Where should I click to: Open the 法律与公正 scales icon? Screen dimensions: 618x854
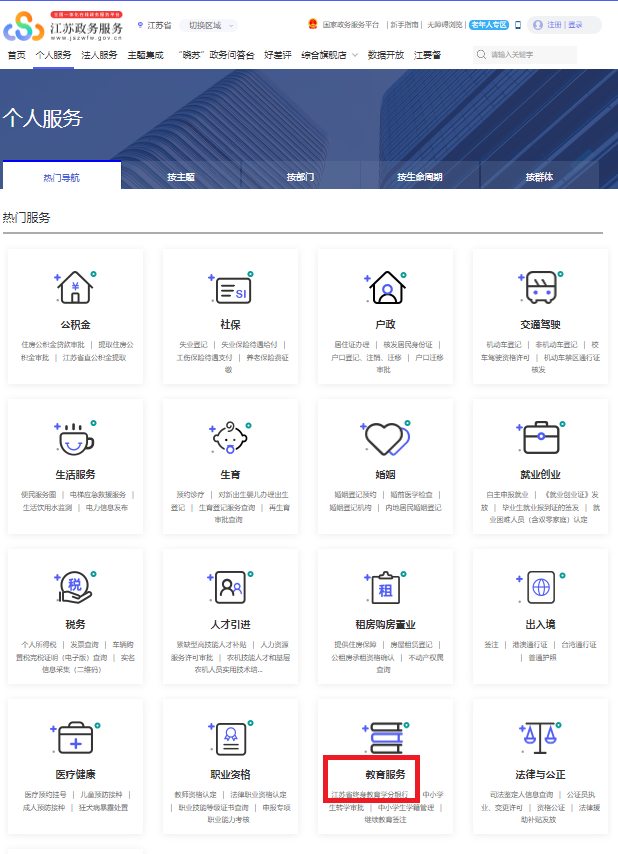pos(540,739)
